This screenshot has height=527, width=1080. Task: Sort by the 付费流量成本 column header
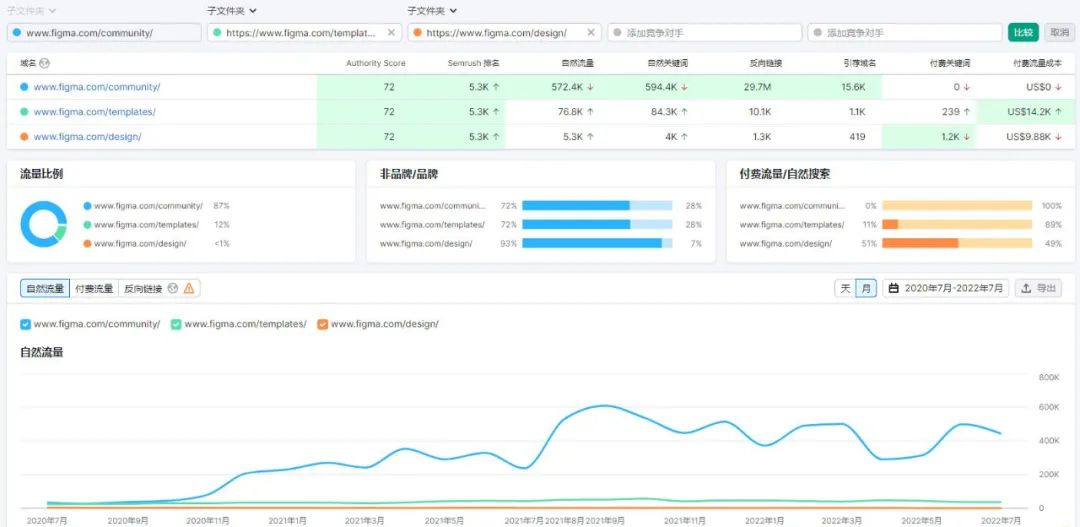tap(1037, 63)
